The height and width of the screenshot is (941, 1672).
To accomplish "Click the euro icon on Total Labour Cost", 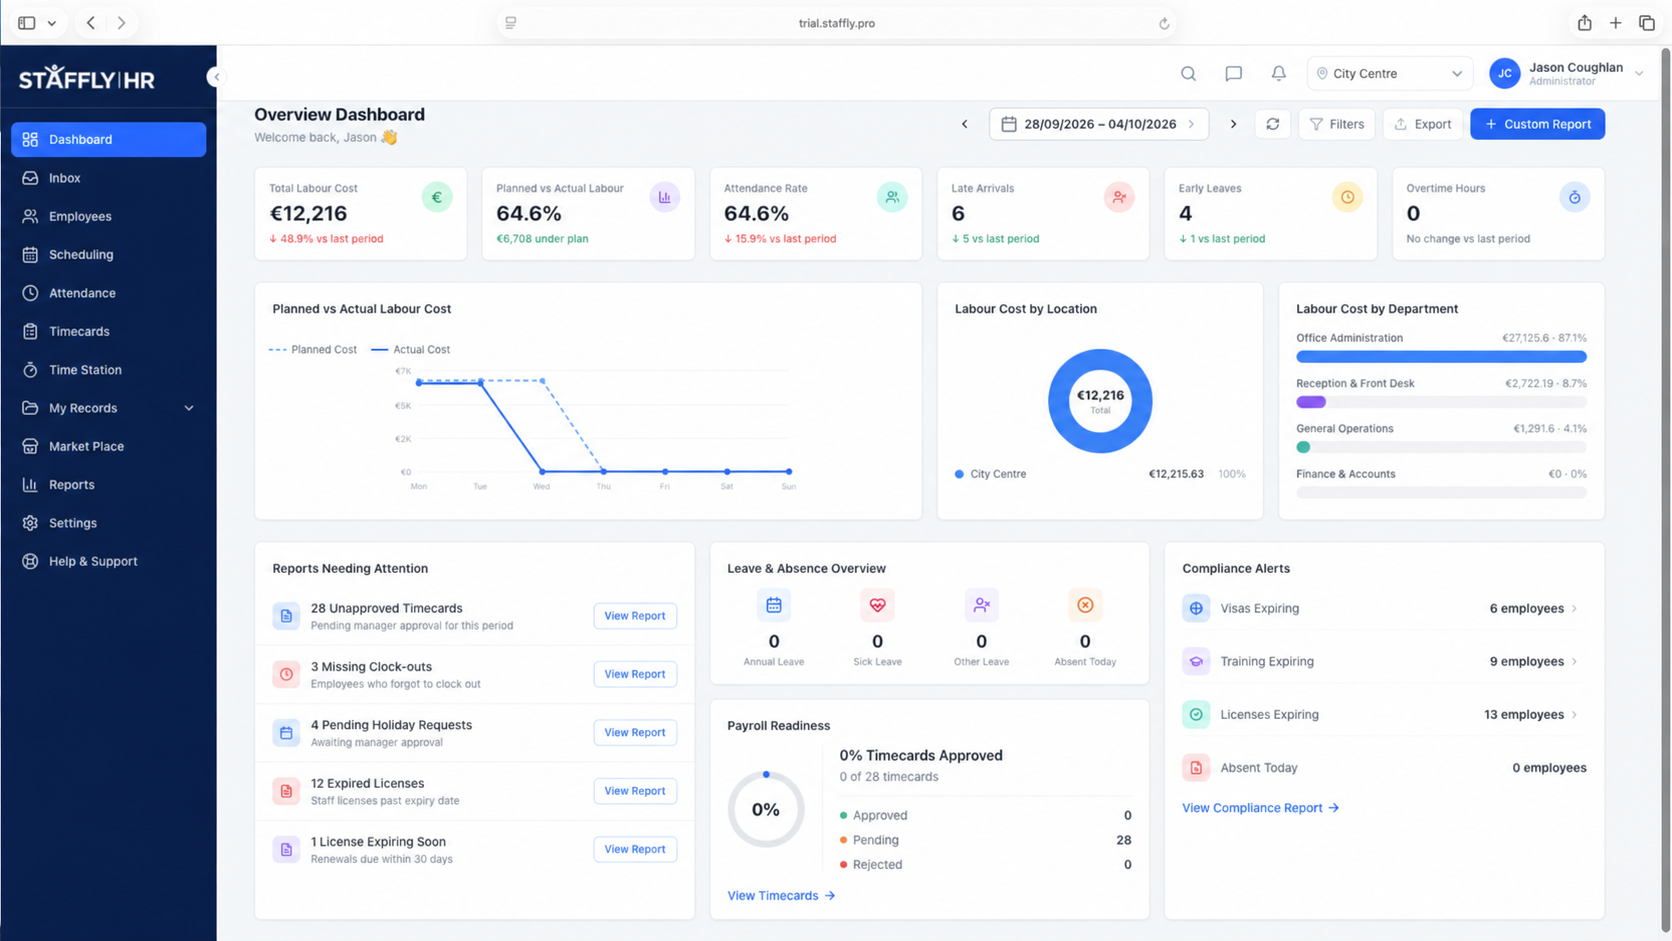I will pos(437,198).
